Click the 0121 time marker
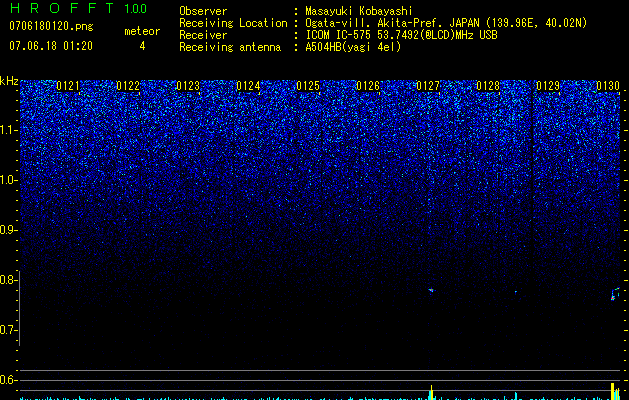 [68, 86]
